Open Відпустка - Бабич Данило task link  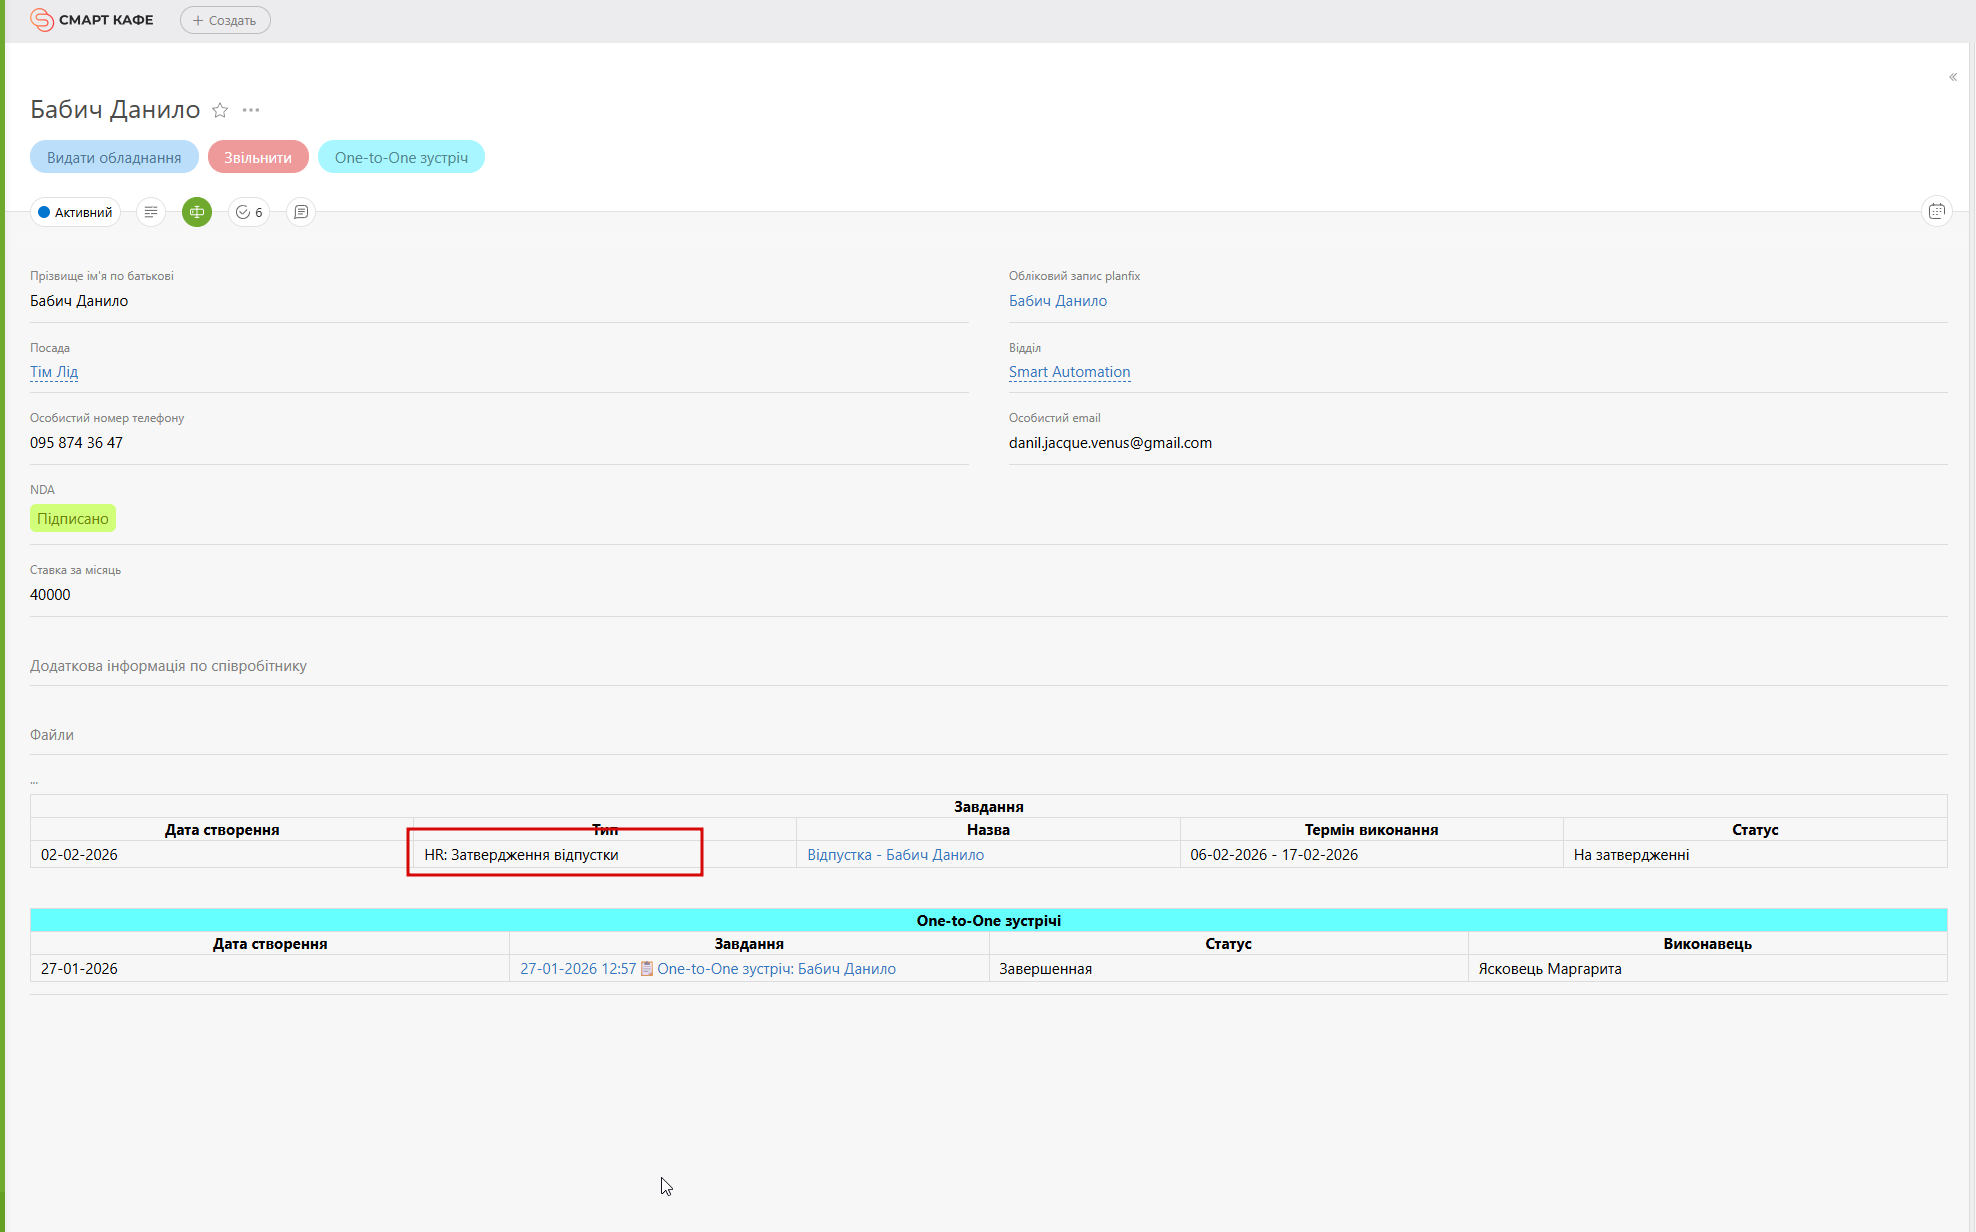[x=895, y=855]
